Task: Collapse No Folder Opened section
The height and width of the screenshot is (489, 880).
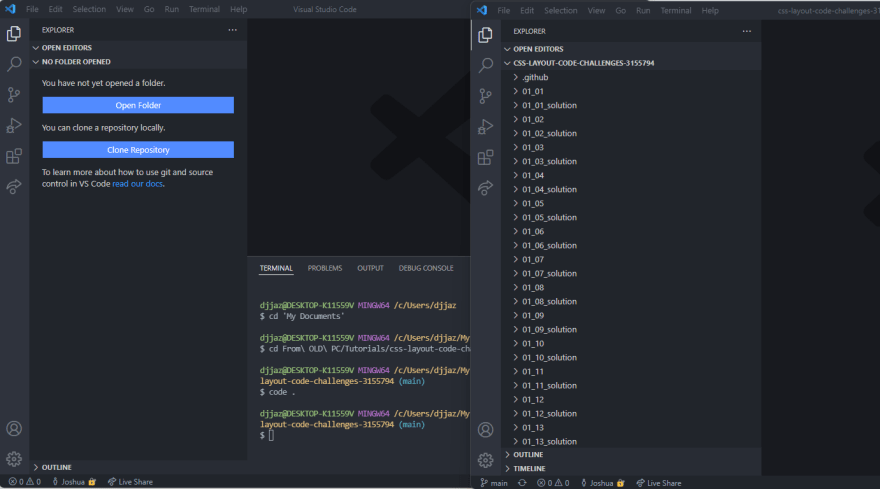Action: pyautogui.click(x=139, y=62)
